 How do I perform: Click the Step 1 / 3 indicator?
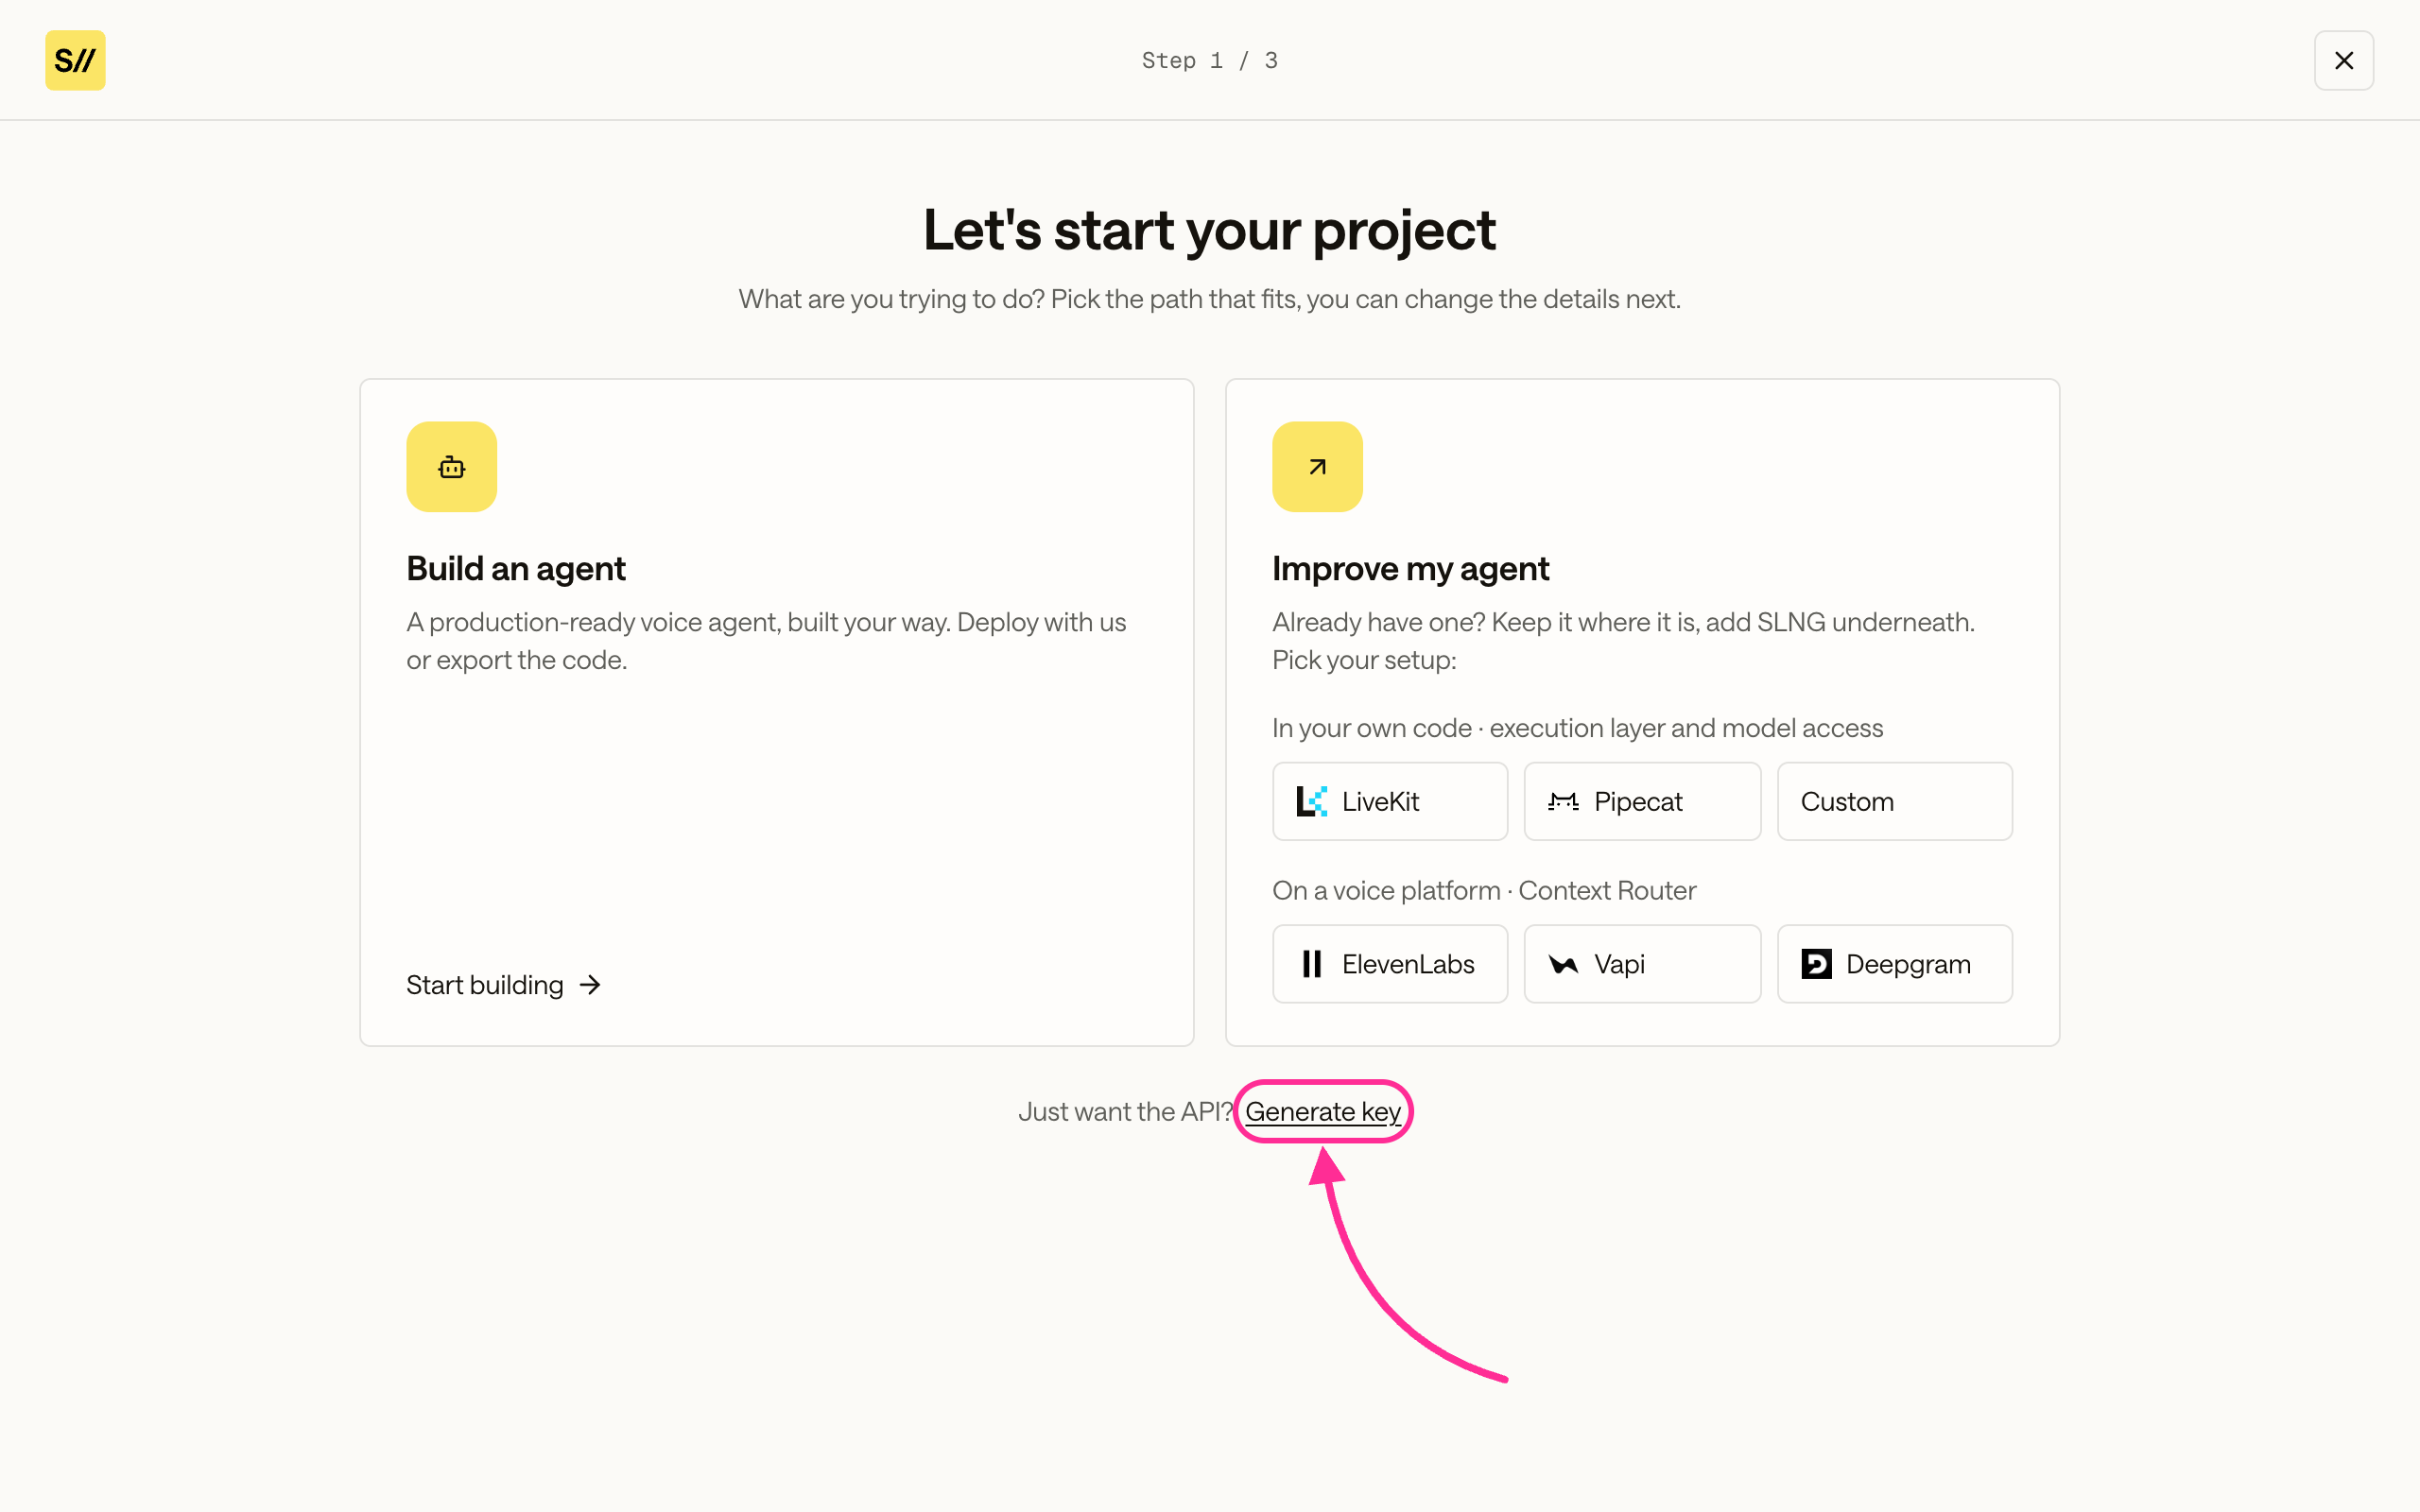[x=1209, y=60]
